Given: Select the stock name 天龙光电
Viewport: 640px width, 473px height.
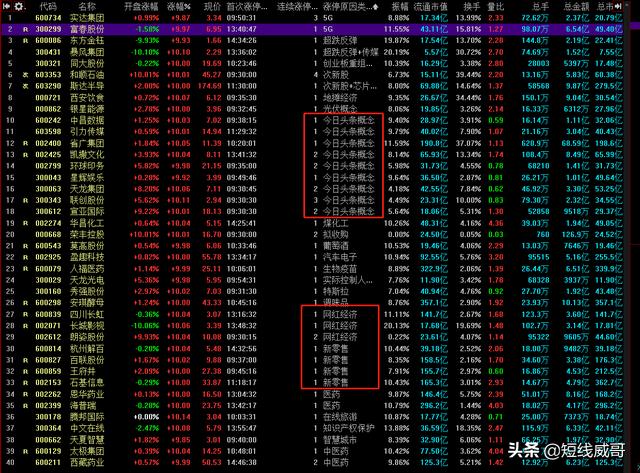Looking at the screenshot, I should (x=87, y=280).
